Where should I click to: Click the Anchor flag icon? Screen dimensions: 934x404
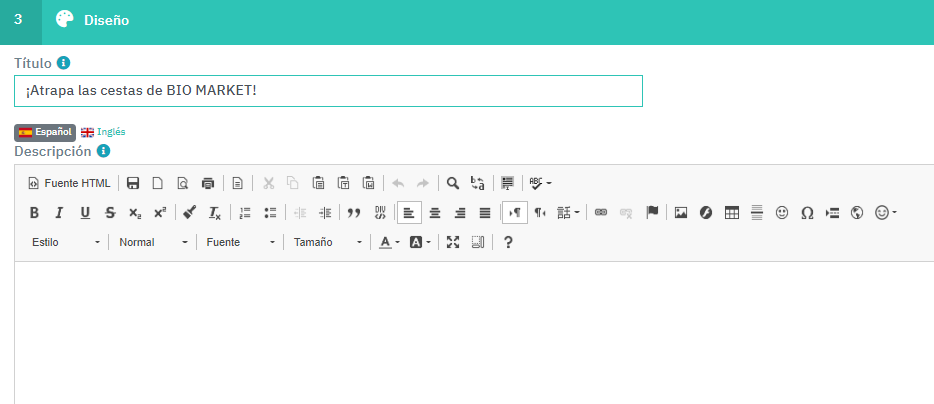click(x=652, y=213)
